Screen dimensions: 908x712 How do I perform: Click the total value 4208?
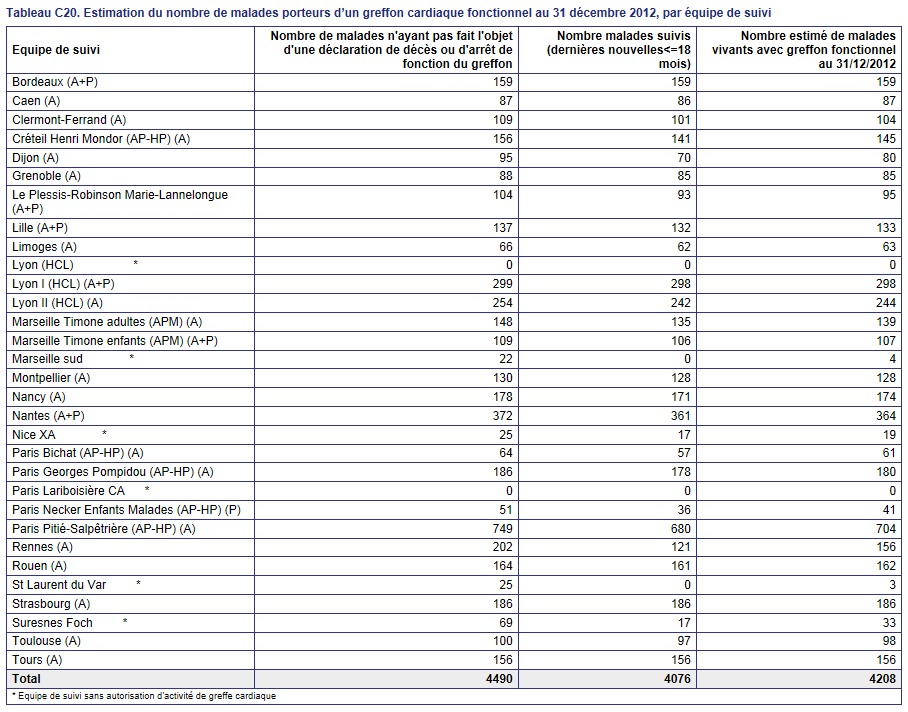click(x=883, y=678)
